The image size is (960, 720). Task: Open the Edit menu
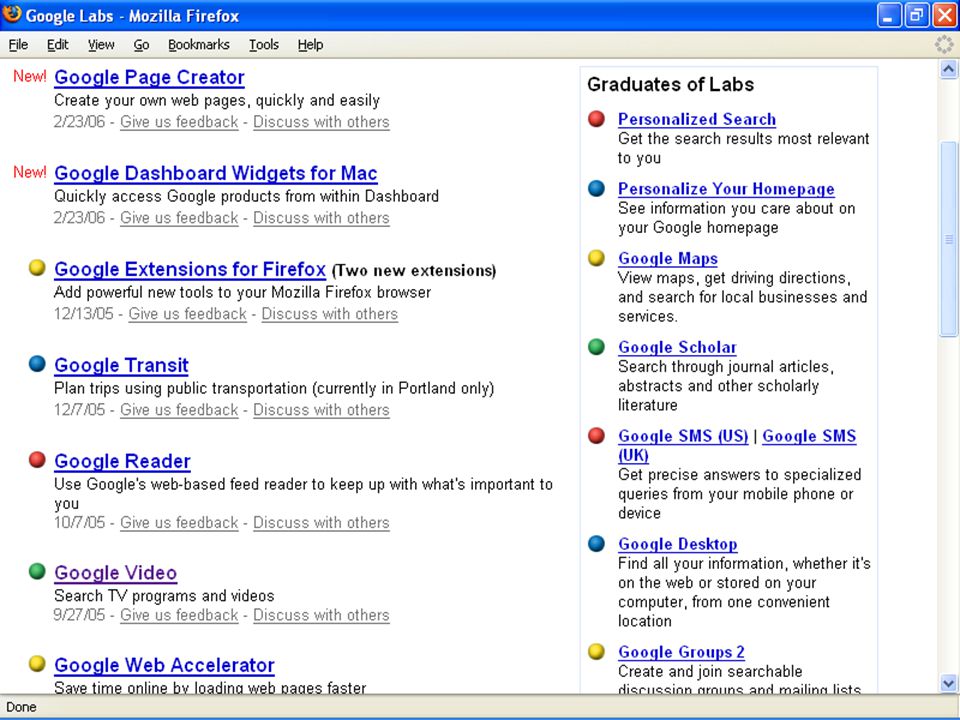point(58,45)
